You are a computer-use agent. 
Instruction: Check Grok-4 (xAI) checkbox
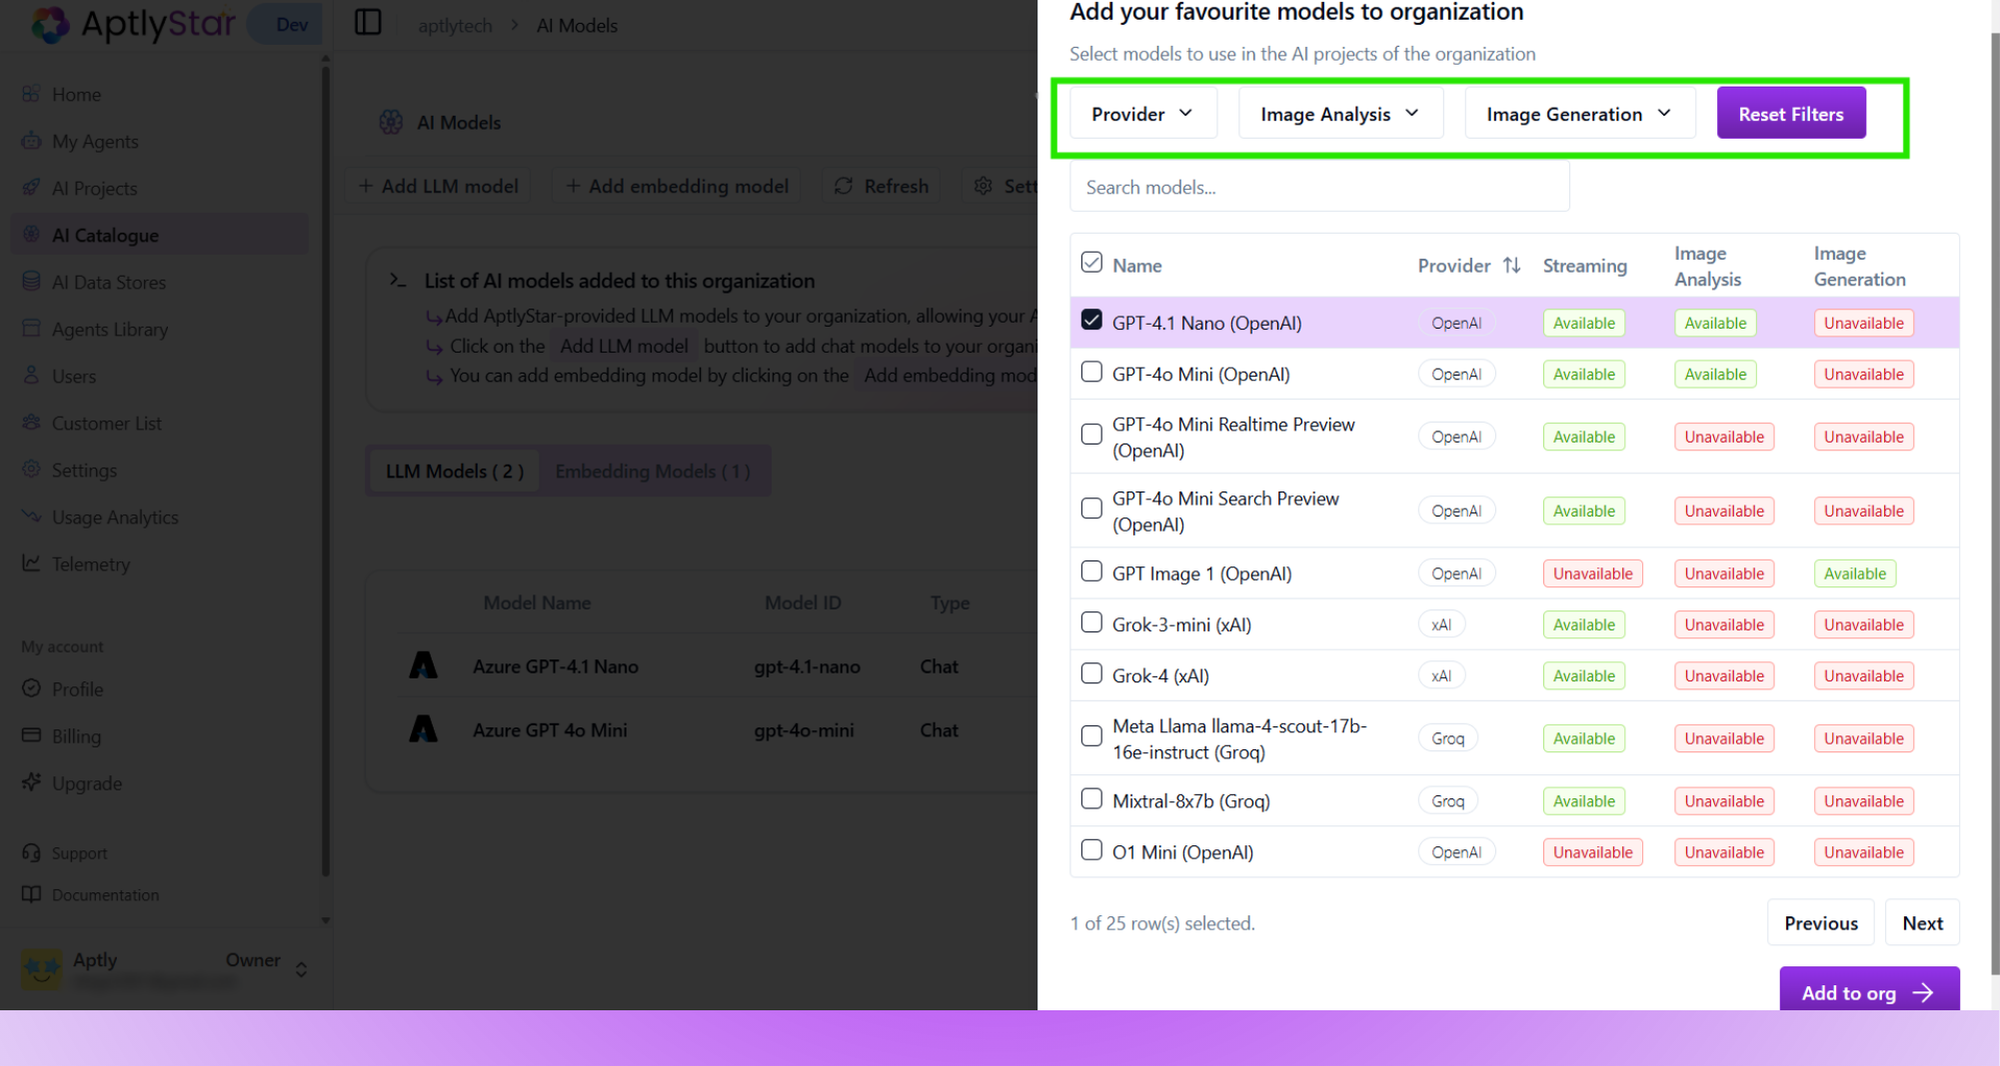coord(1091,674)
